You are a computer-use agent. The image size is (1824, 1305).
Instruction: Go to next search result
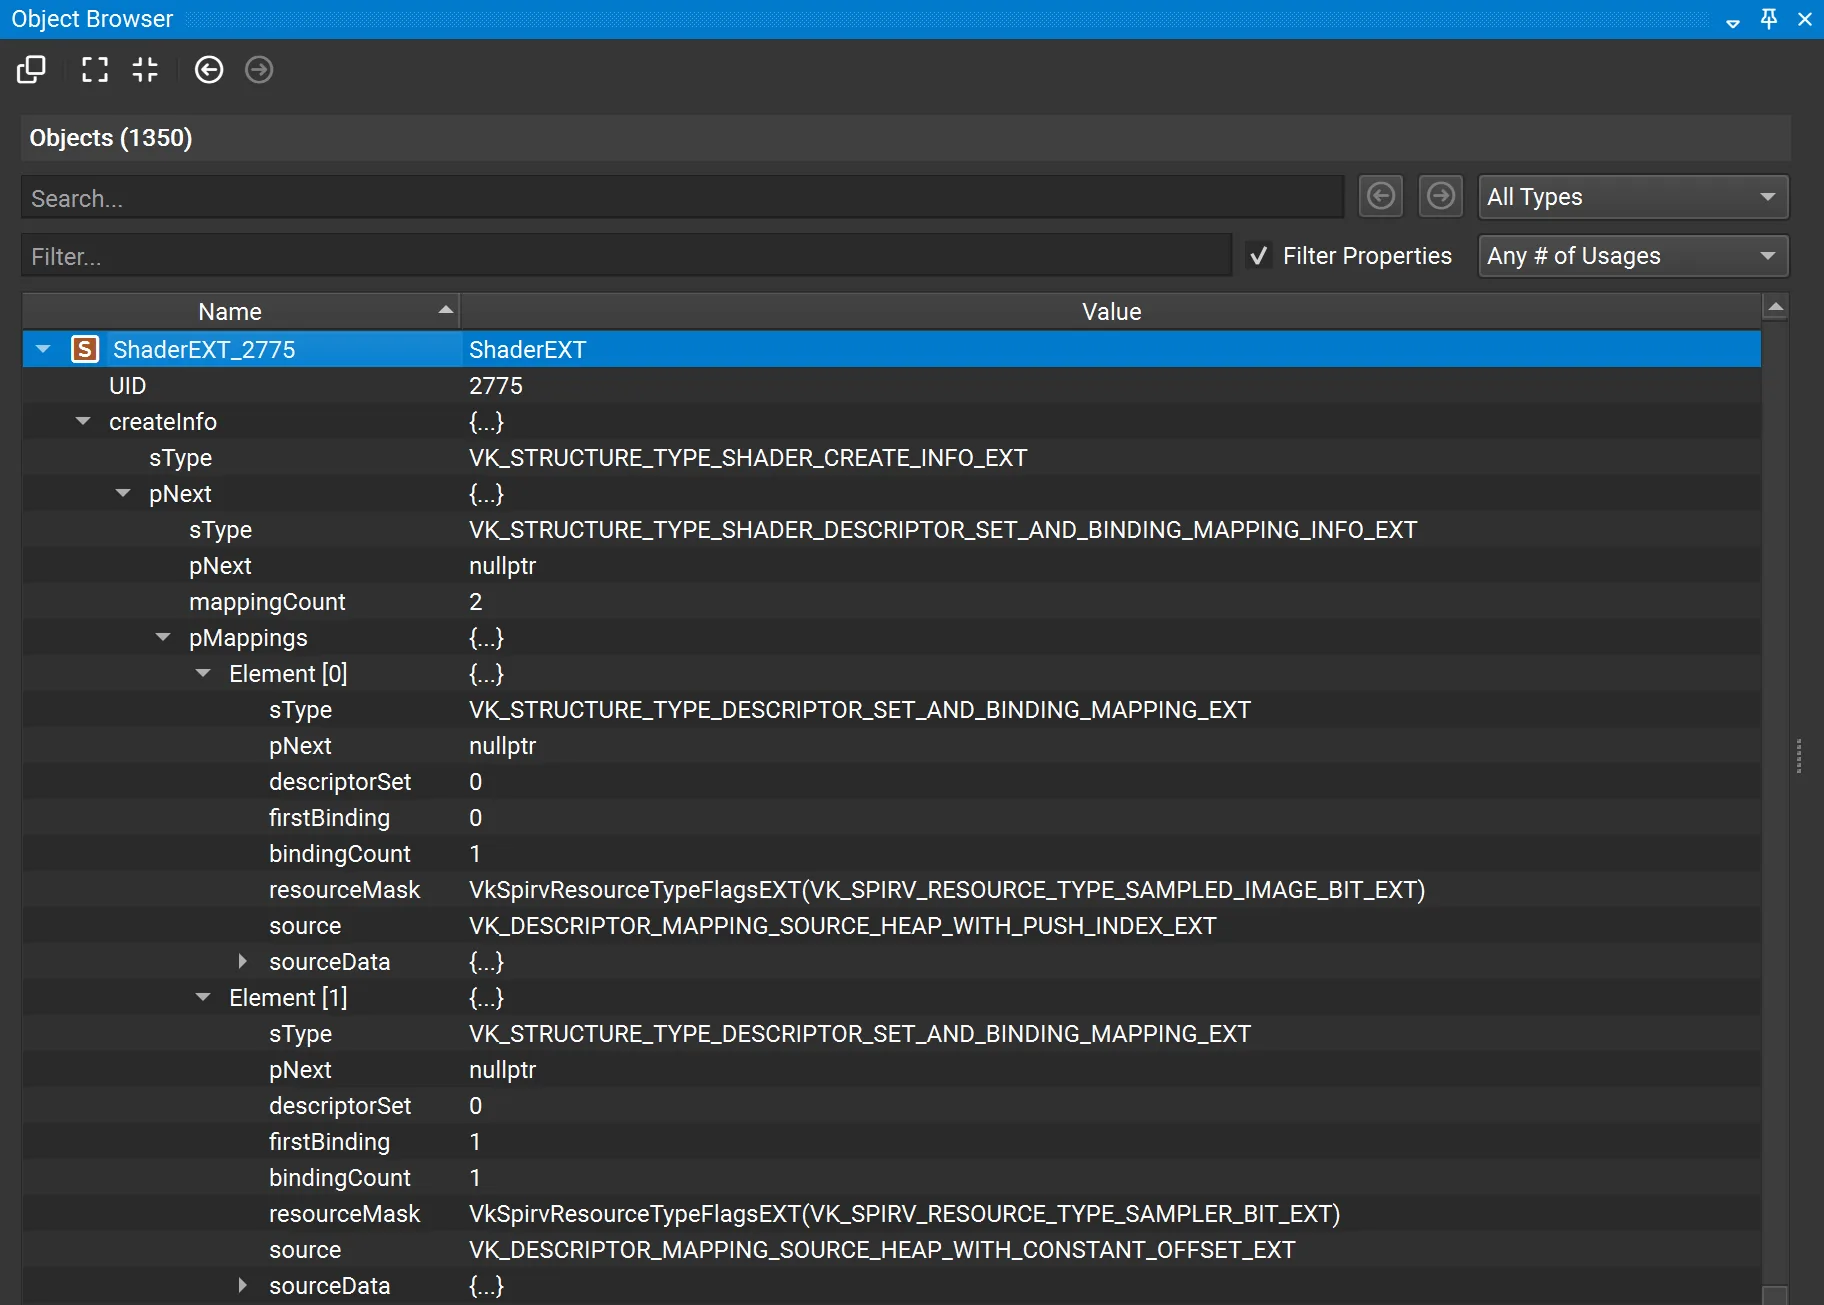(1441, 196)
